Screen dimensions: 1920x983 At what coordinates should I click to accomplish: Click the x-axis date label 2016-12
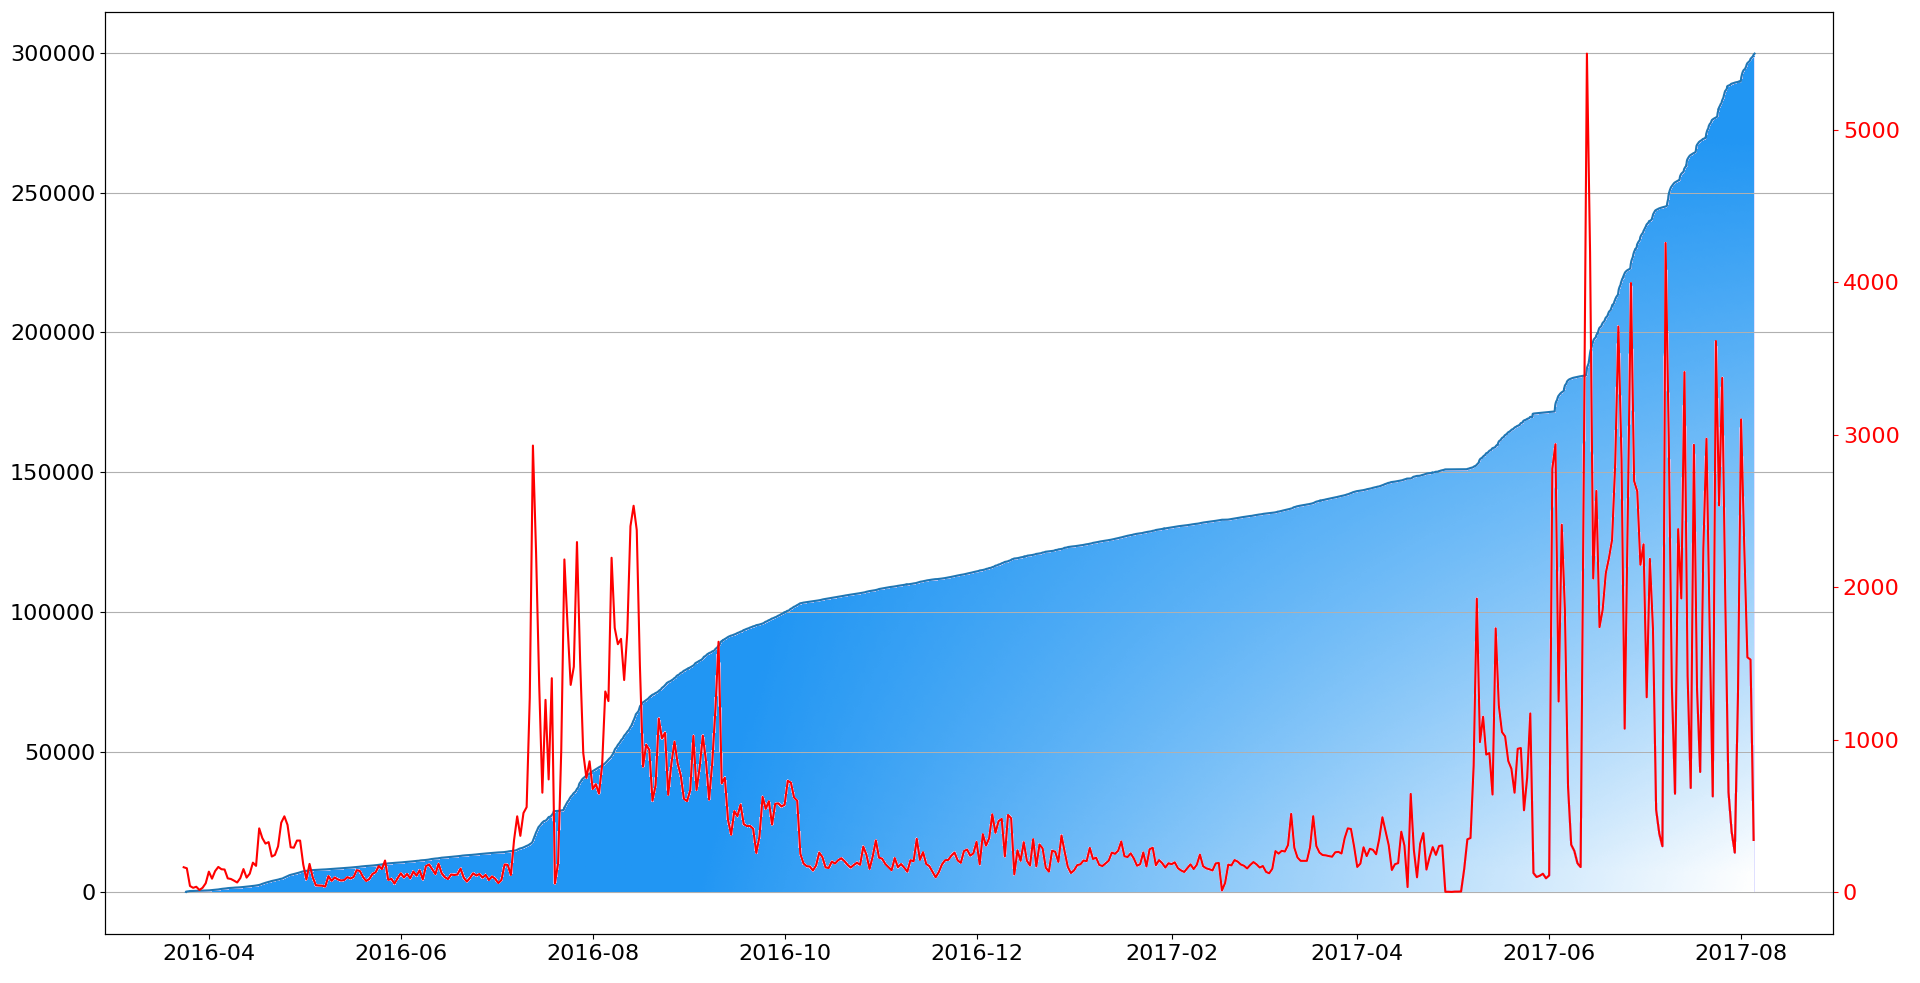coord(977,953)
